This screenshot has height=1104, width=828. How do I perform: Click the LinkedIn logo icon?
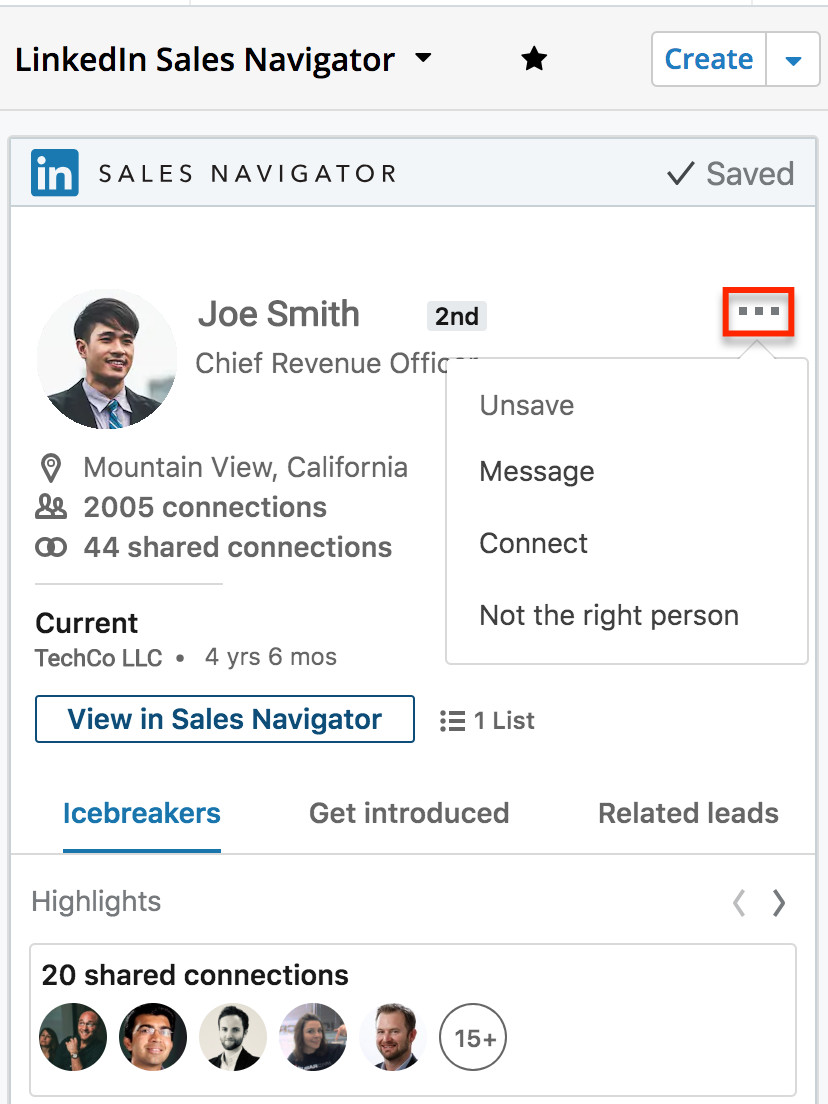(55, 172)
